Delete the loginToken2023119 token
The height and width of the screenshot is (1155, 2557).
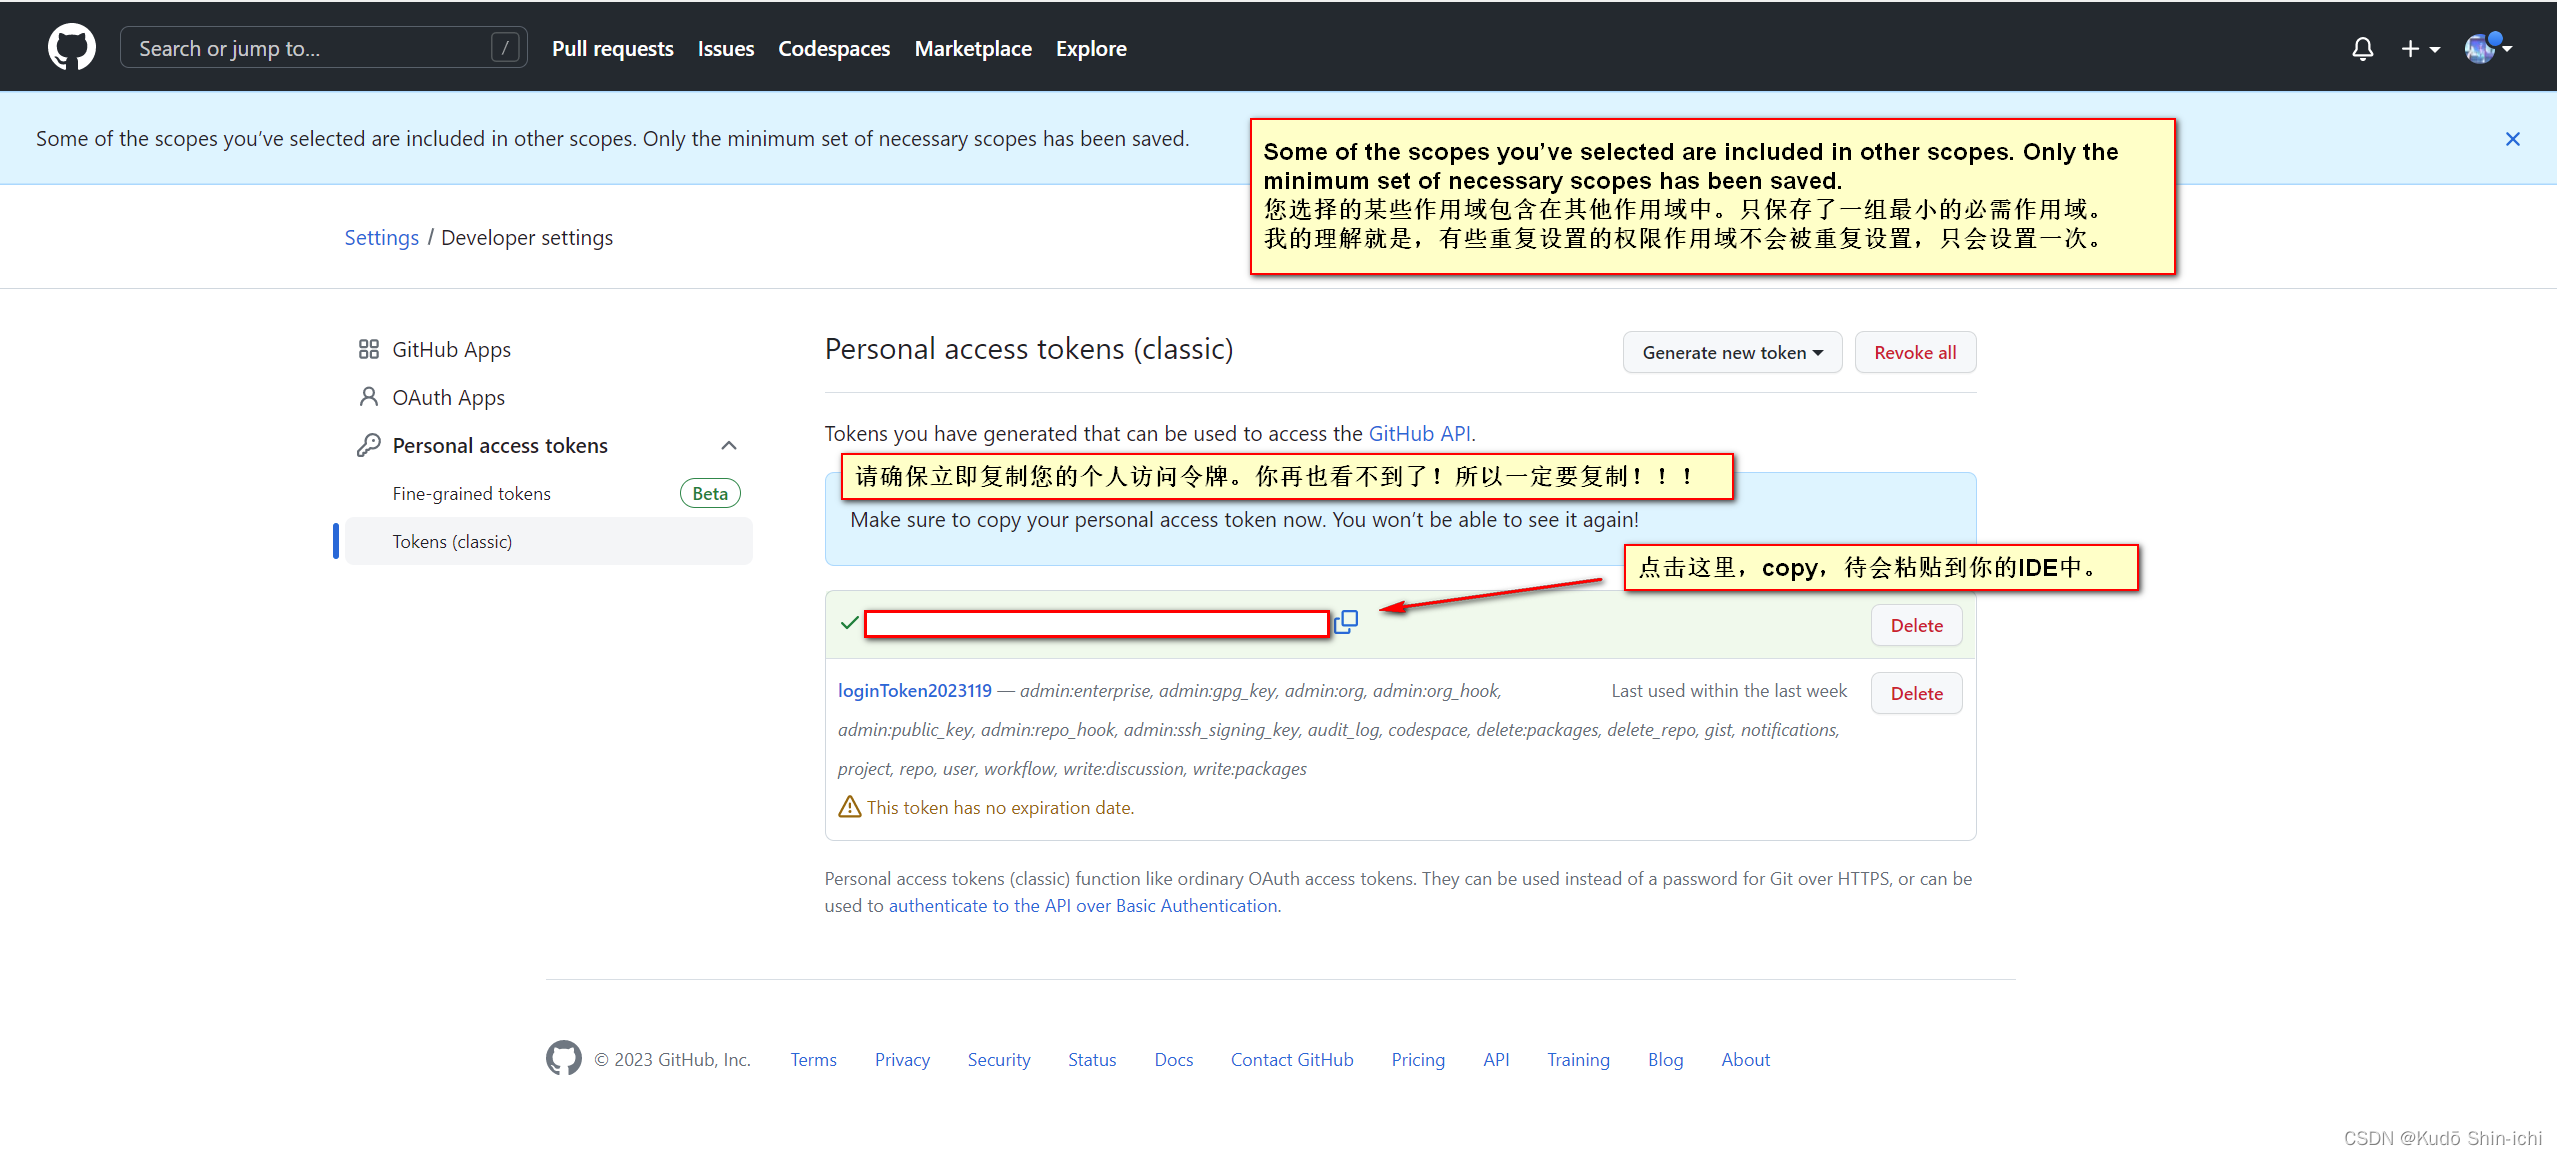click(1916, 693)
